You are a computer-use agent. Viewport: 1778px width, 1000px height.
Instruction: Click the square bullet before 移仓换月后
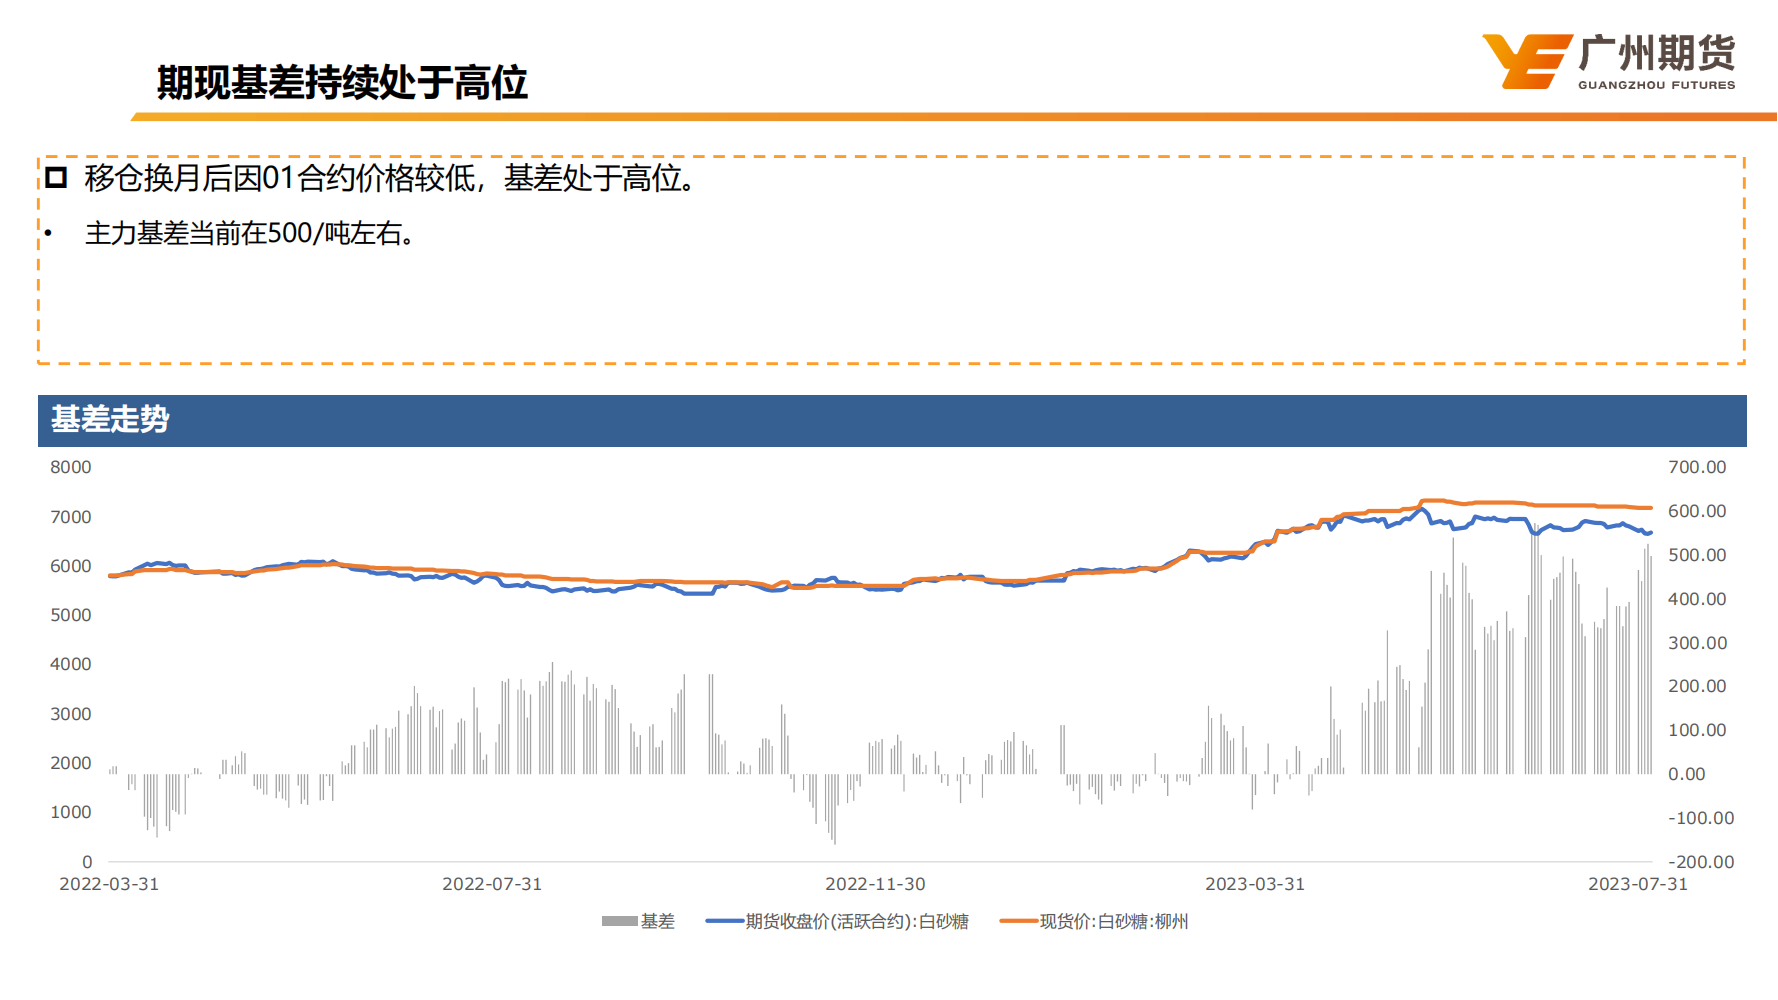click(x=56, y=178)
